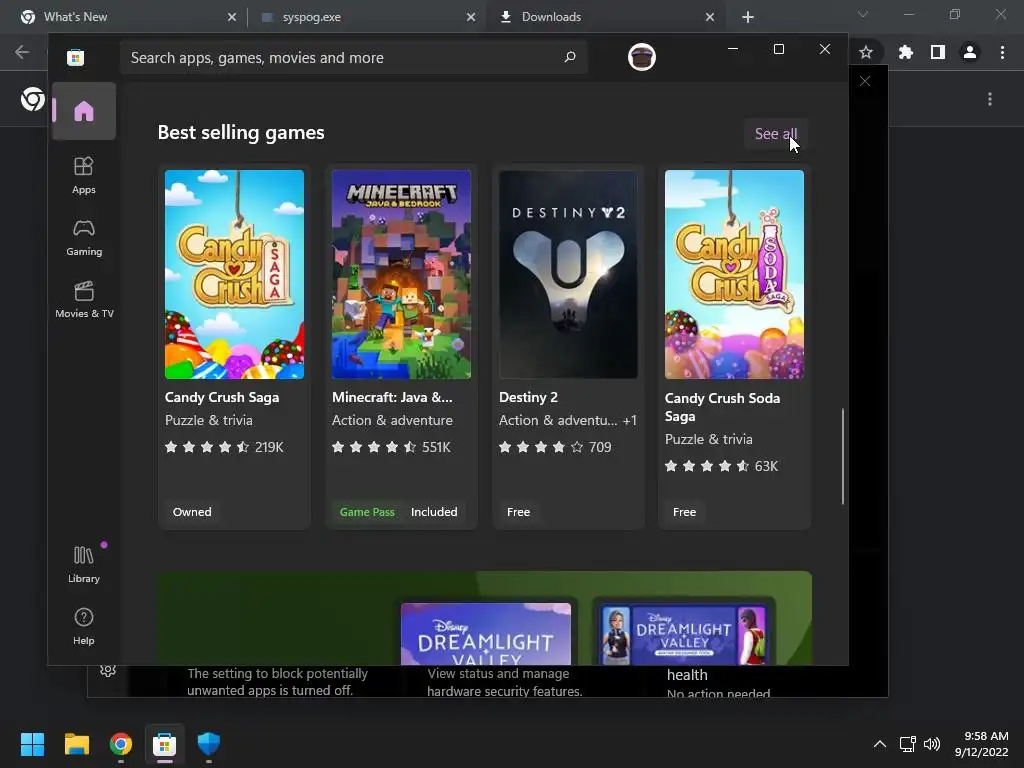Open a new Chrome tab
This screenshot has width=1024, height=768.
tap(748, 18)
